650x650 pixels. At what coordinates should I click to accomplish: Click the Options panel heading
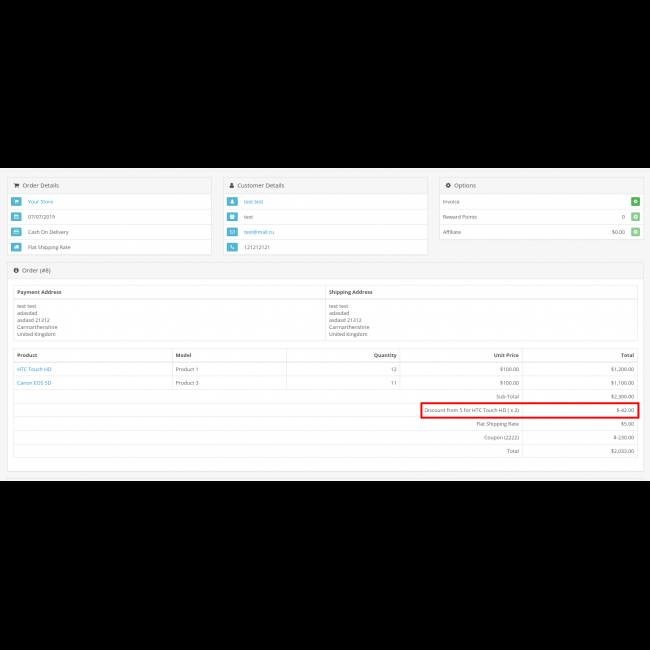click(x=464, y=185)
